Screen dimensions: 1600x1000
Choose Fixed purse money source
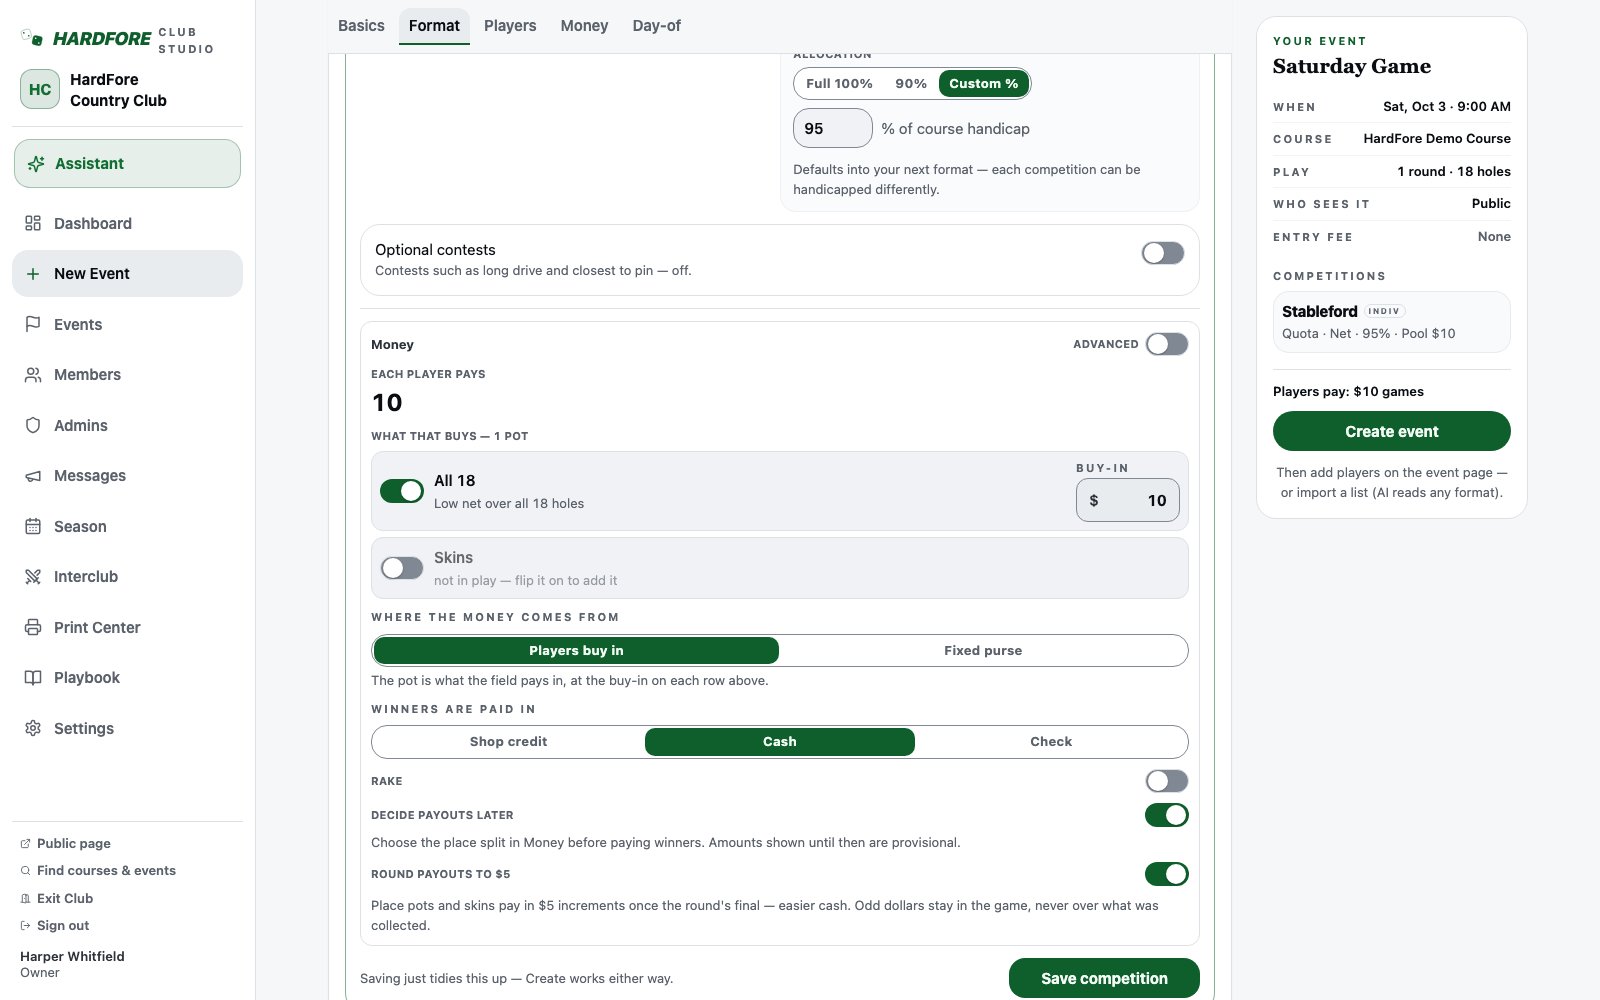pos(983,651)
